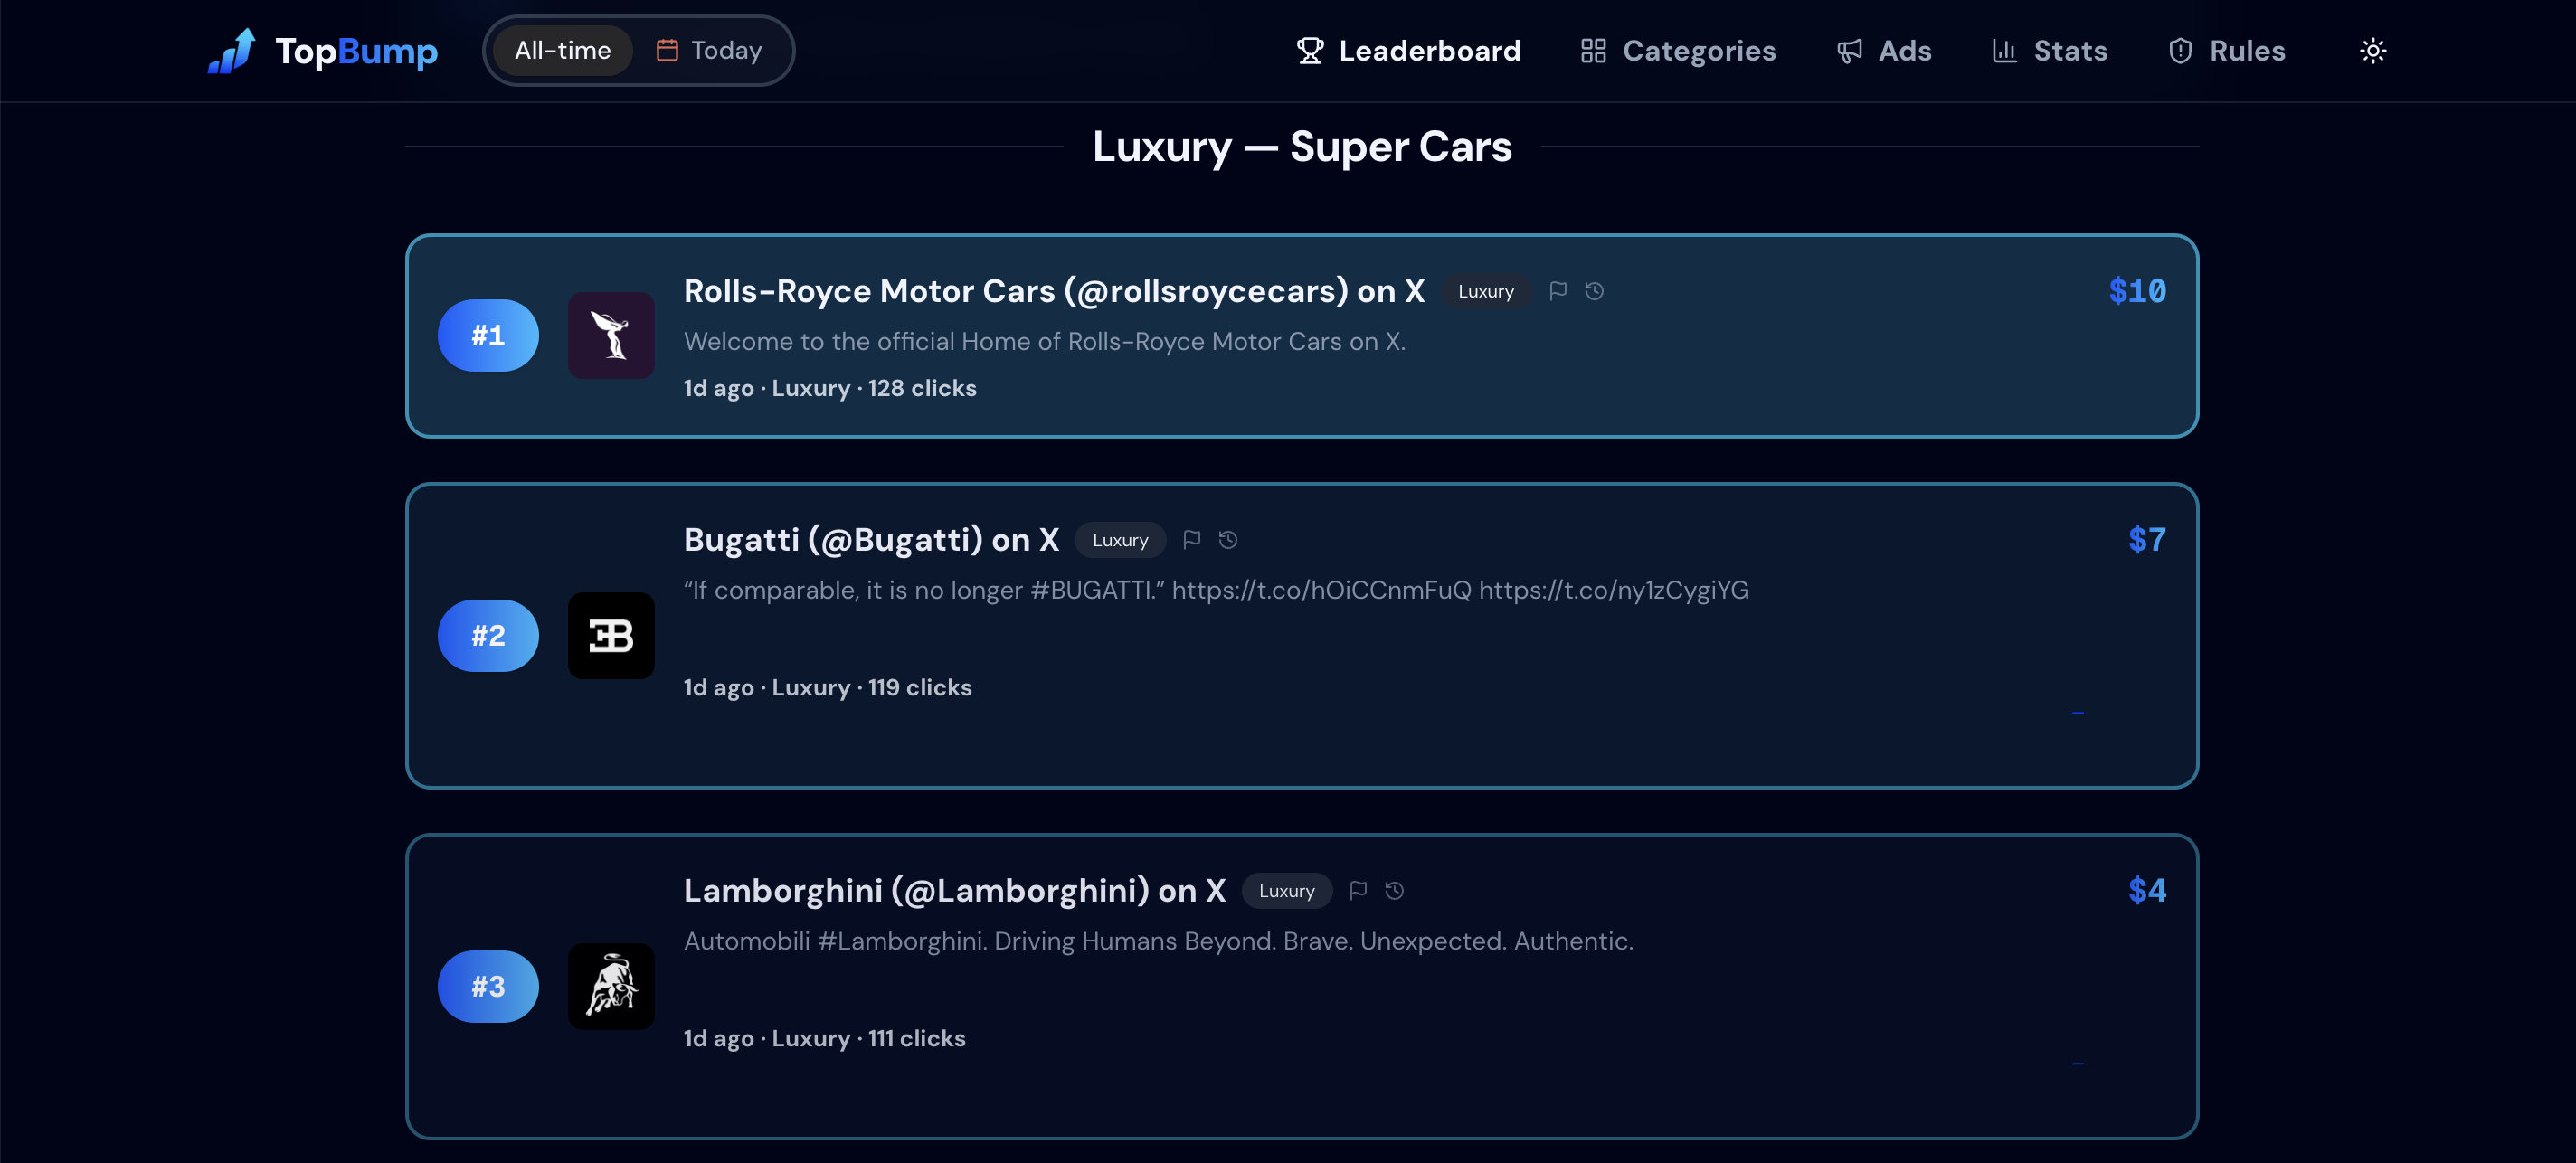Open history icon on Bugatti listing
Screen dimensions: 2576x1163
(x=1228, y=540)
